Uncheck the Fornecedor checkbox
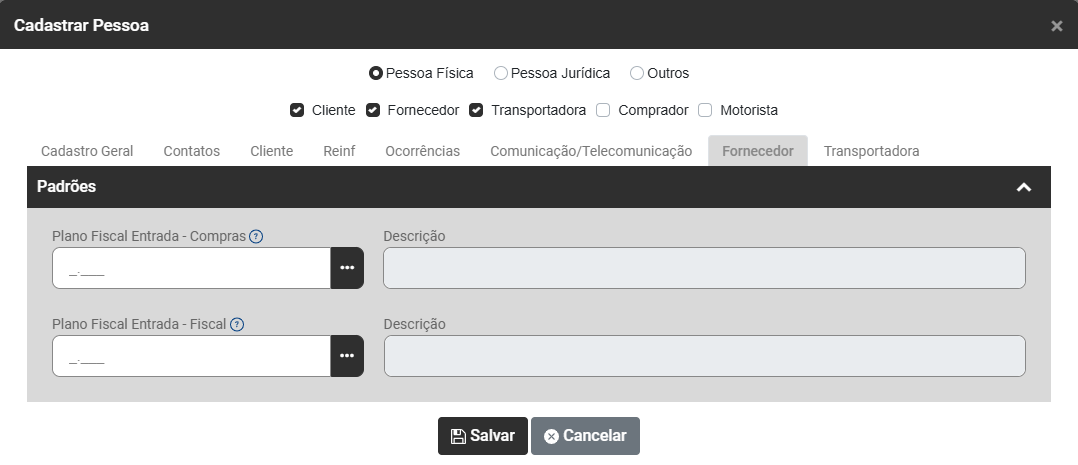Viewport: 1078px width, 465px height. coord(373,110)
